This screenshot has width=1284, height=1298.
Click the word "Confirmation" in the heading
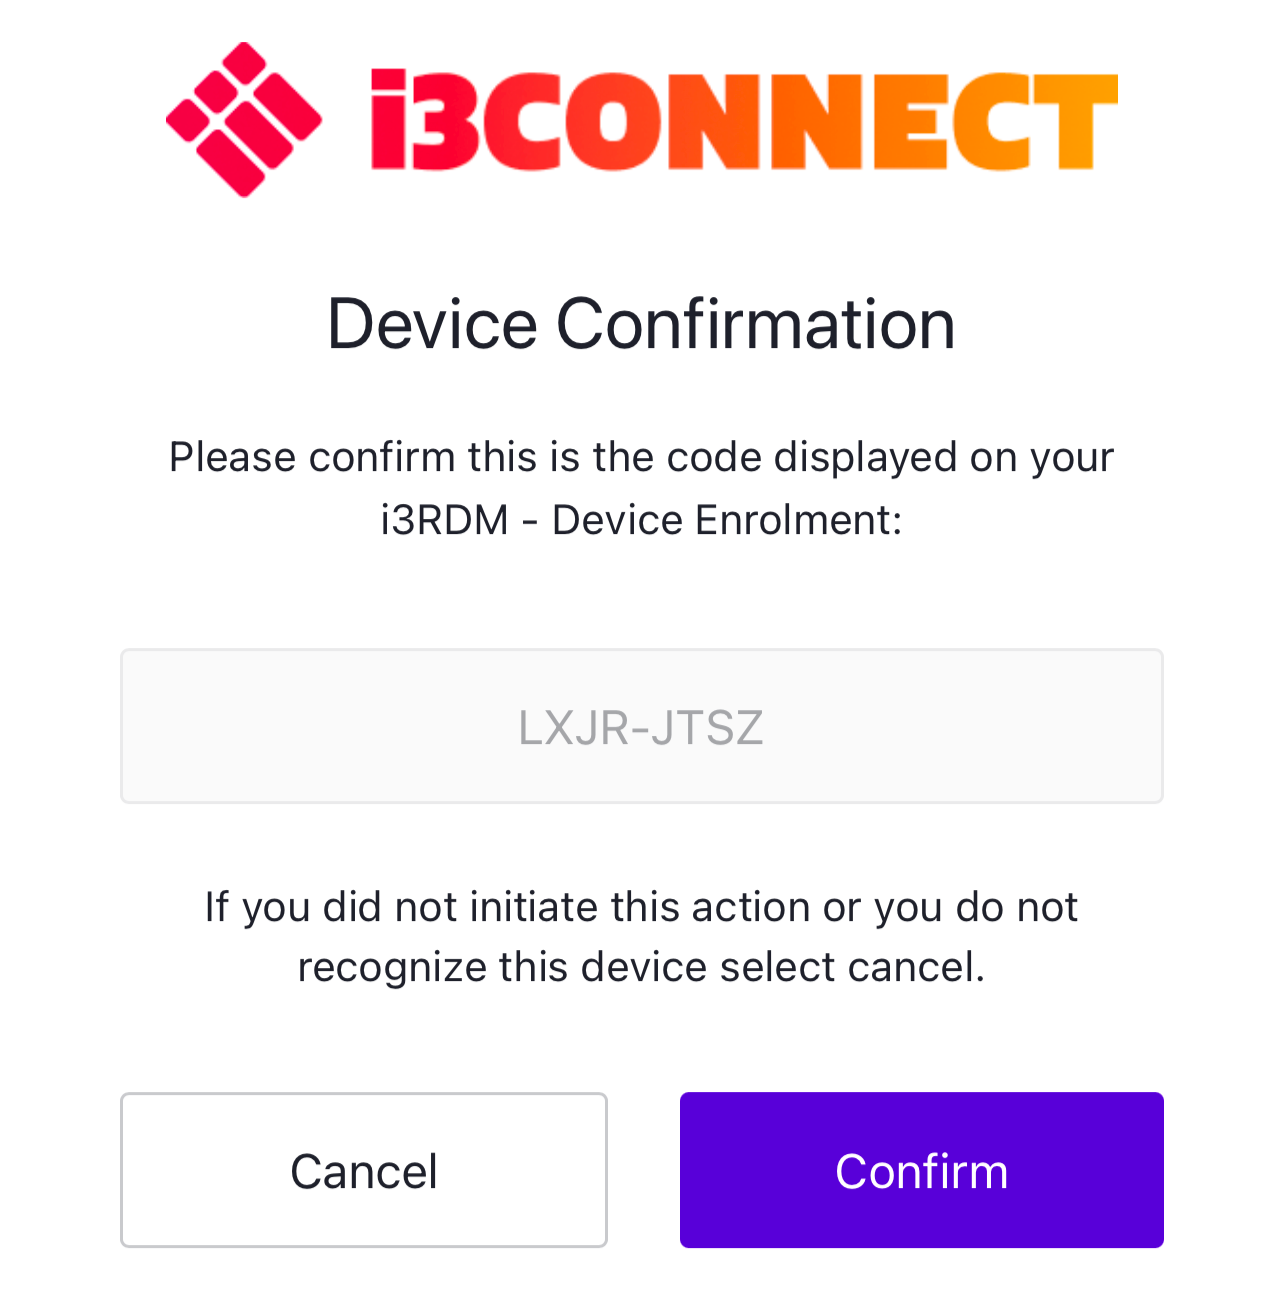755,324
